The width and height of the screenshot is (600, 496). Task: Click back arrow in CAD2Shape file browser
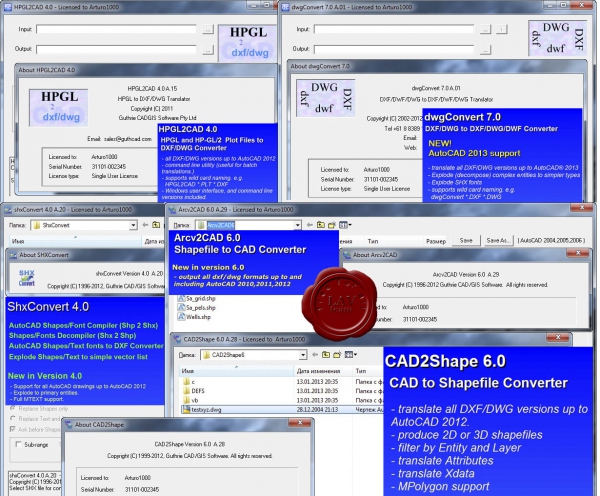(x=315, y=355)
